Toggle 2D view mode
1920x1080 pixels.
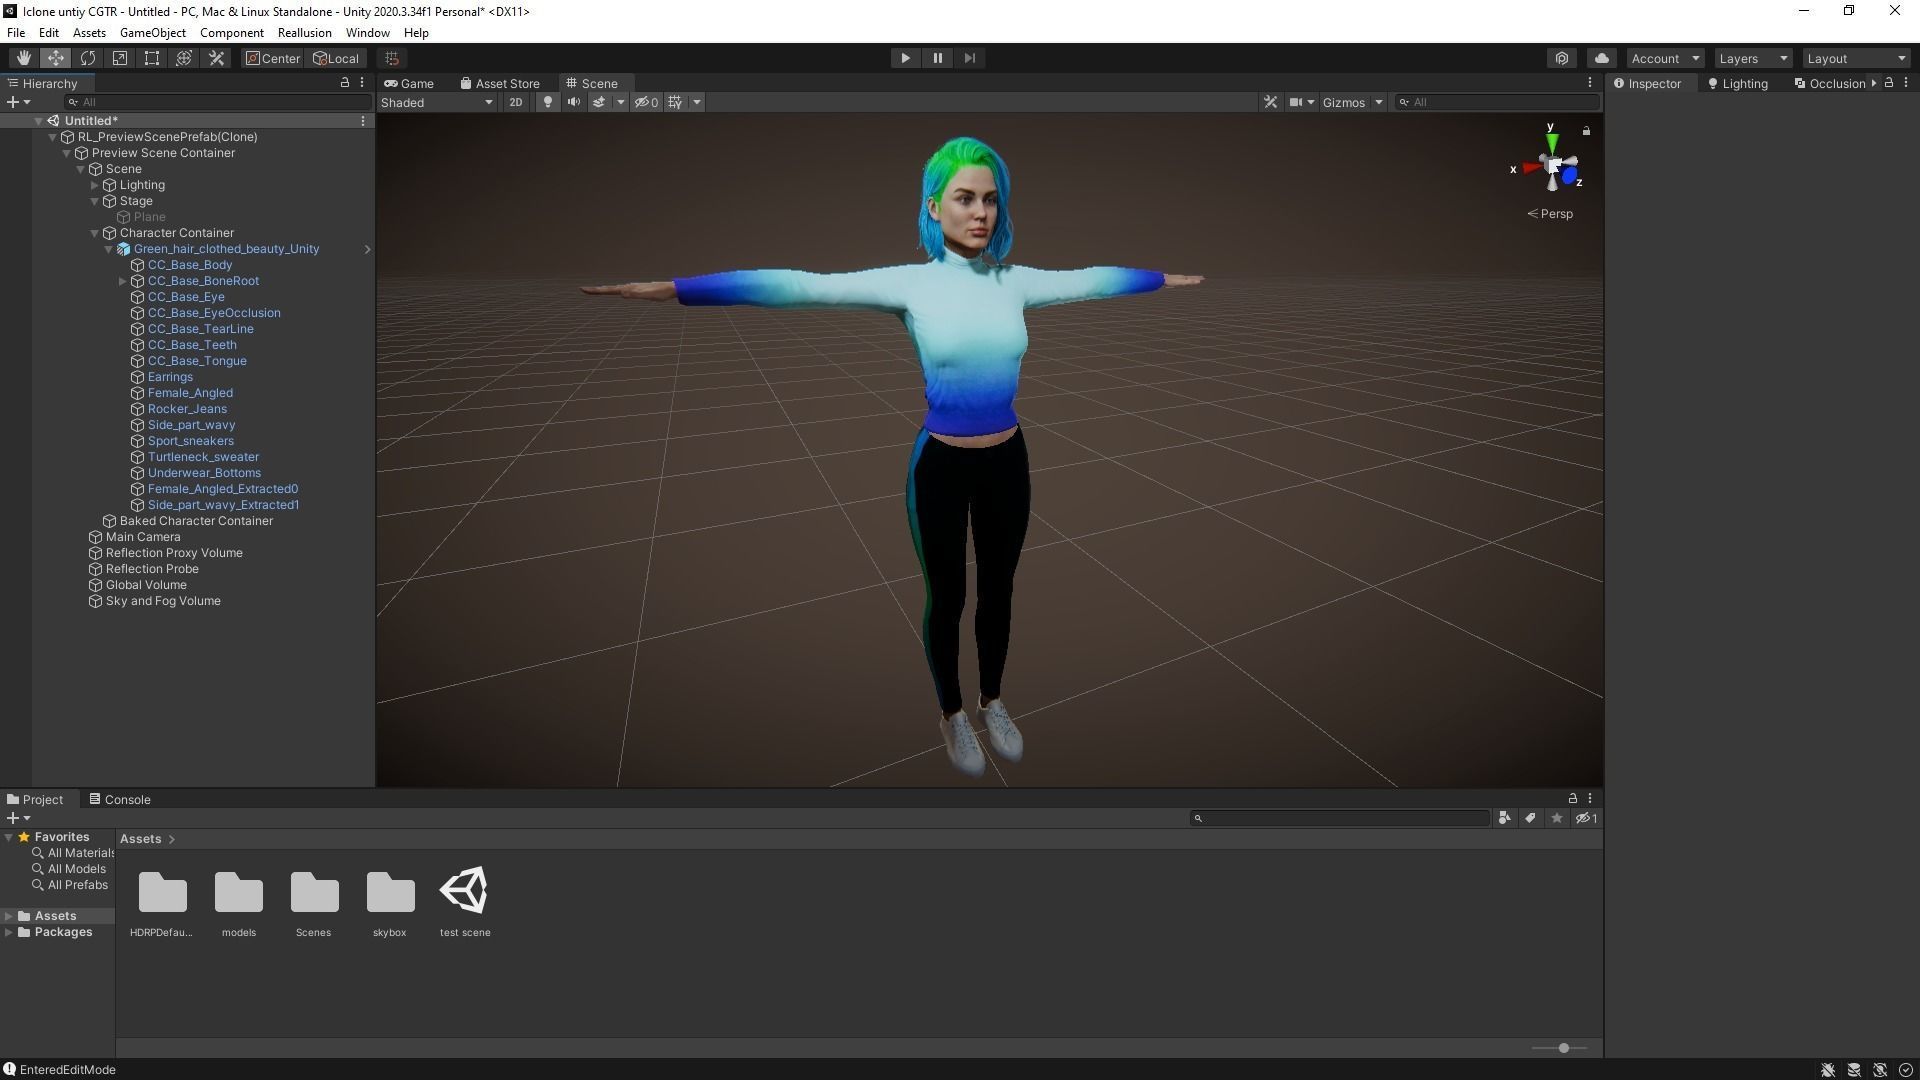pyautogui.click(x=515, y=102)
